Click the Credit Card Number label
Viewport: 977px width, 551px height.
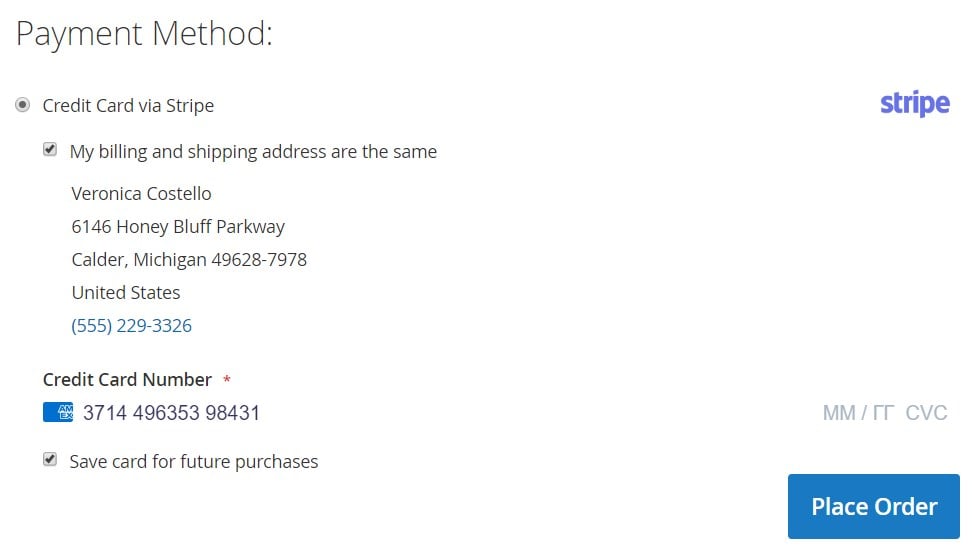click(x=127, y=379)
